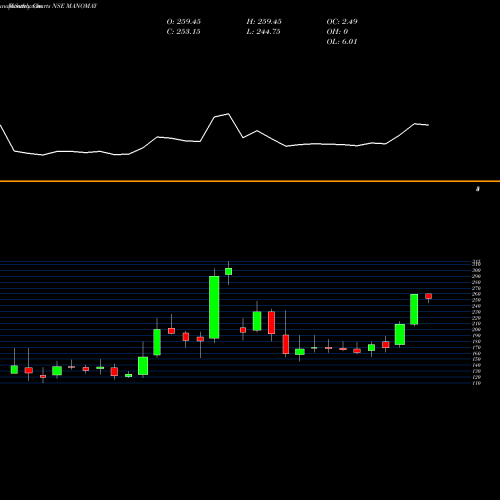The width and height of the screenshot is (500, 500).
Task: Click the low price value 244.75
Action: [x=268, y=32]
